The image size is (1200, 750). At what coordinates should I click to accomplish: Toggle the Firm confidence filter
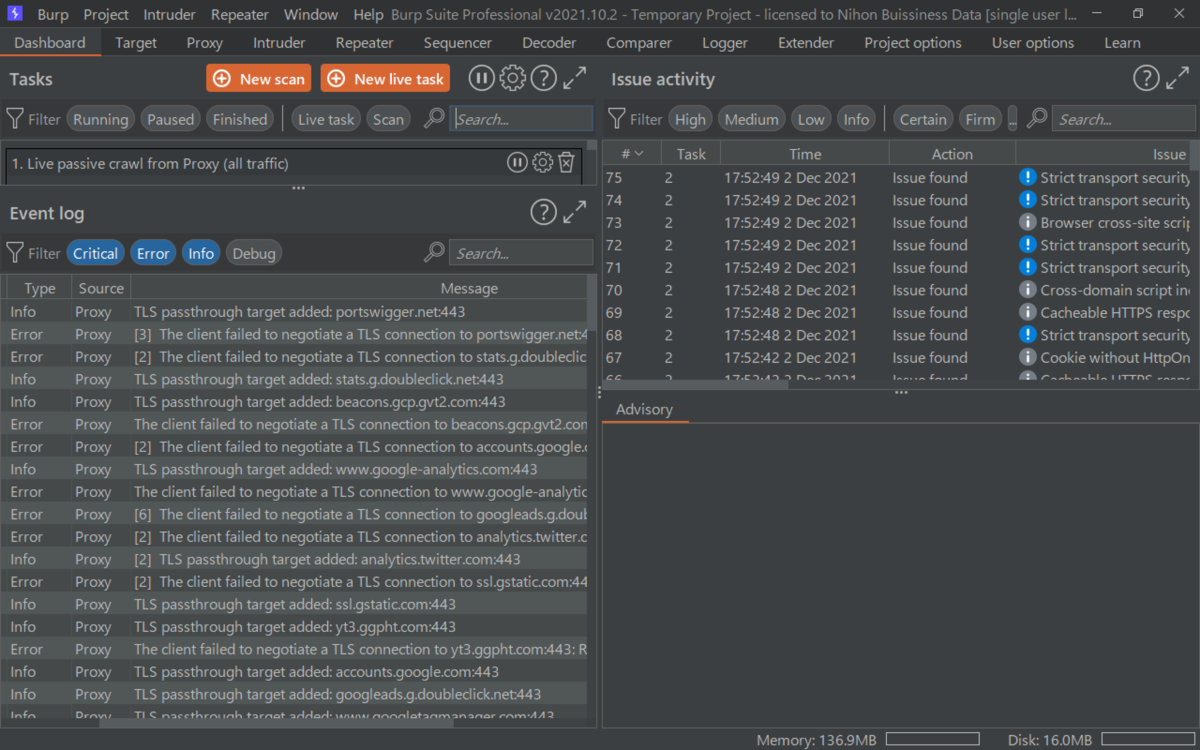coord(980,119)
